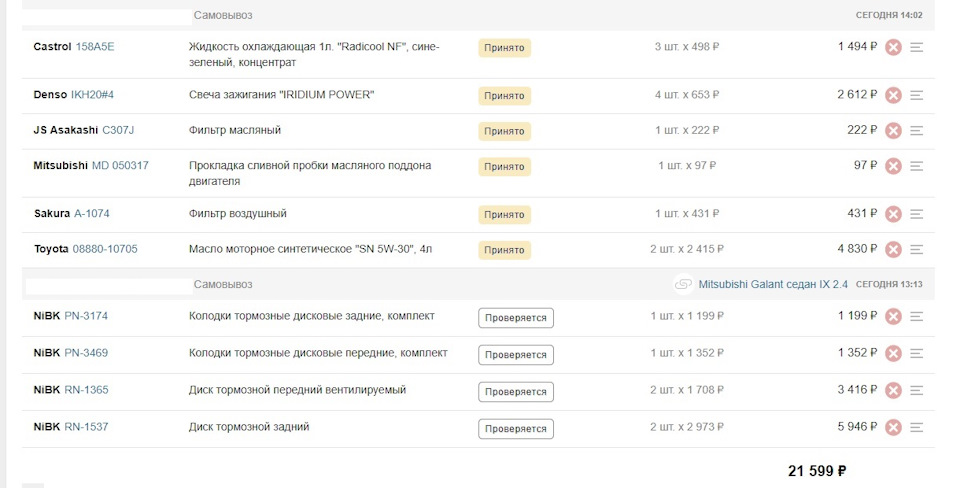Remove the Toyota 08880-10705 motor oil
This screenshot has width=960, height=488.
(x=894, y=249)
